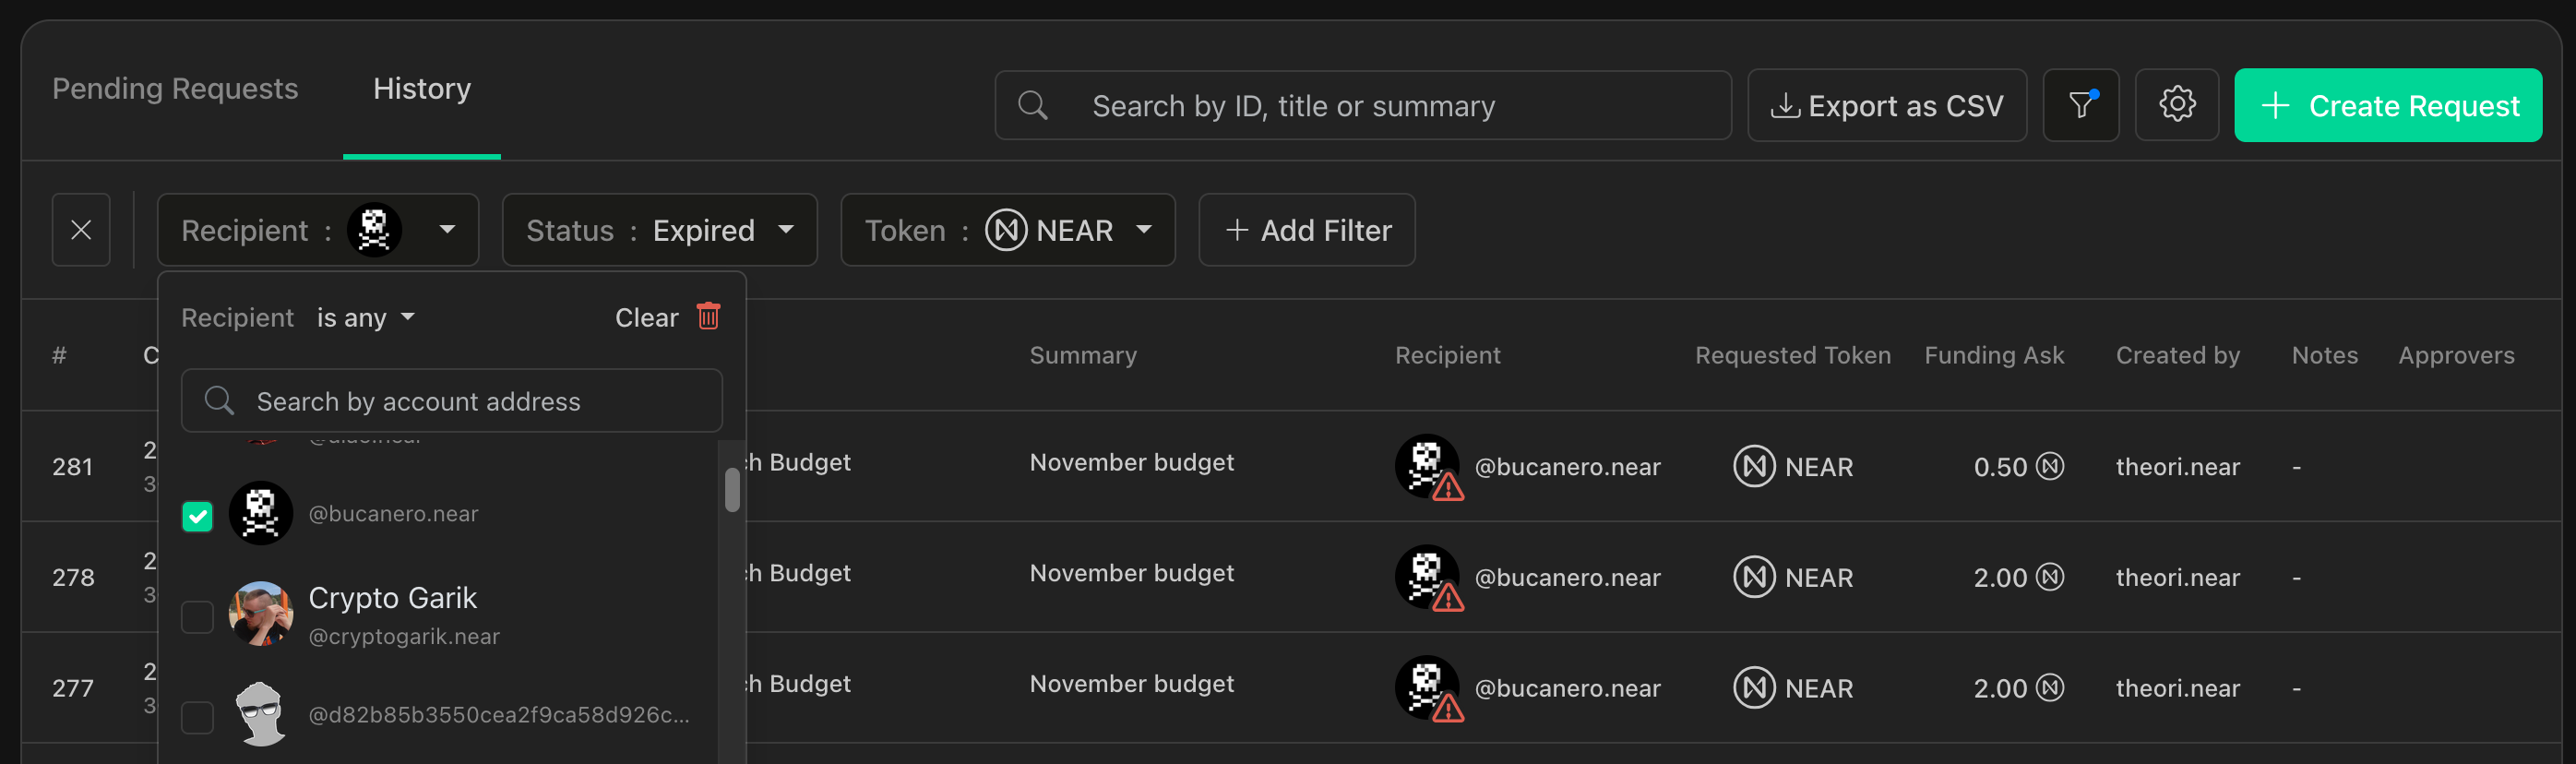Focus search by account address field
2576x764 pixels.
point(451,401)
